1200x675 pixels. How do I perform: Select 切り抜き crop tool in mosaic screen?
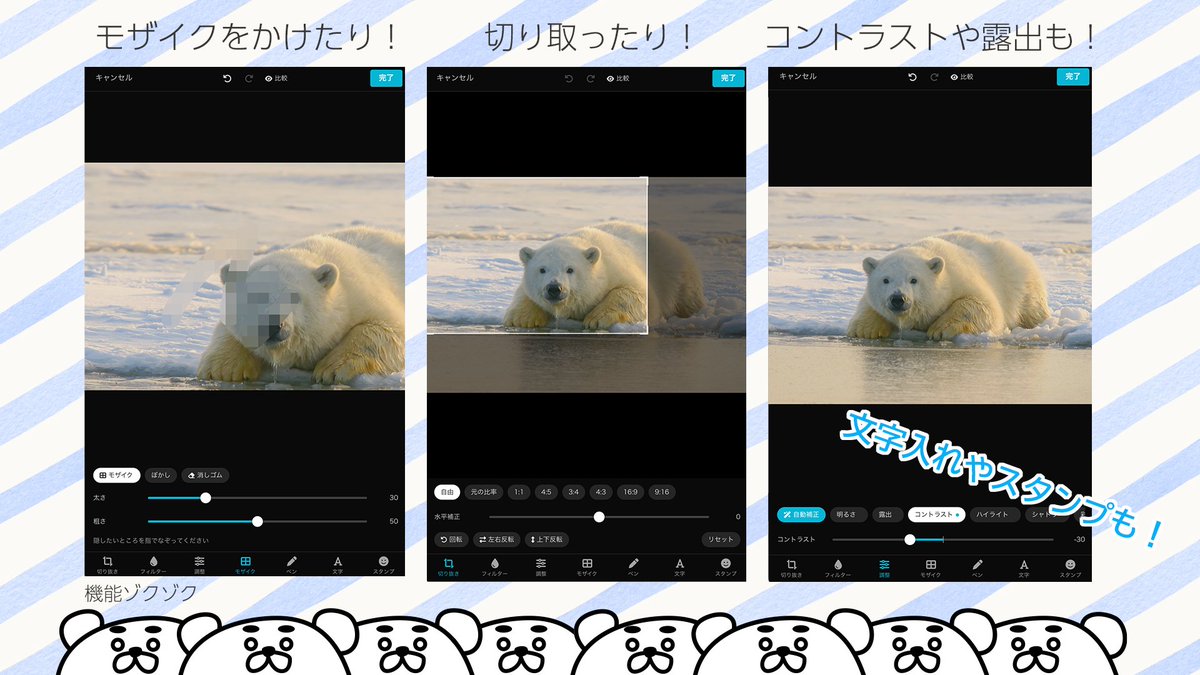coord(107,565)
